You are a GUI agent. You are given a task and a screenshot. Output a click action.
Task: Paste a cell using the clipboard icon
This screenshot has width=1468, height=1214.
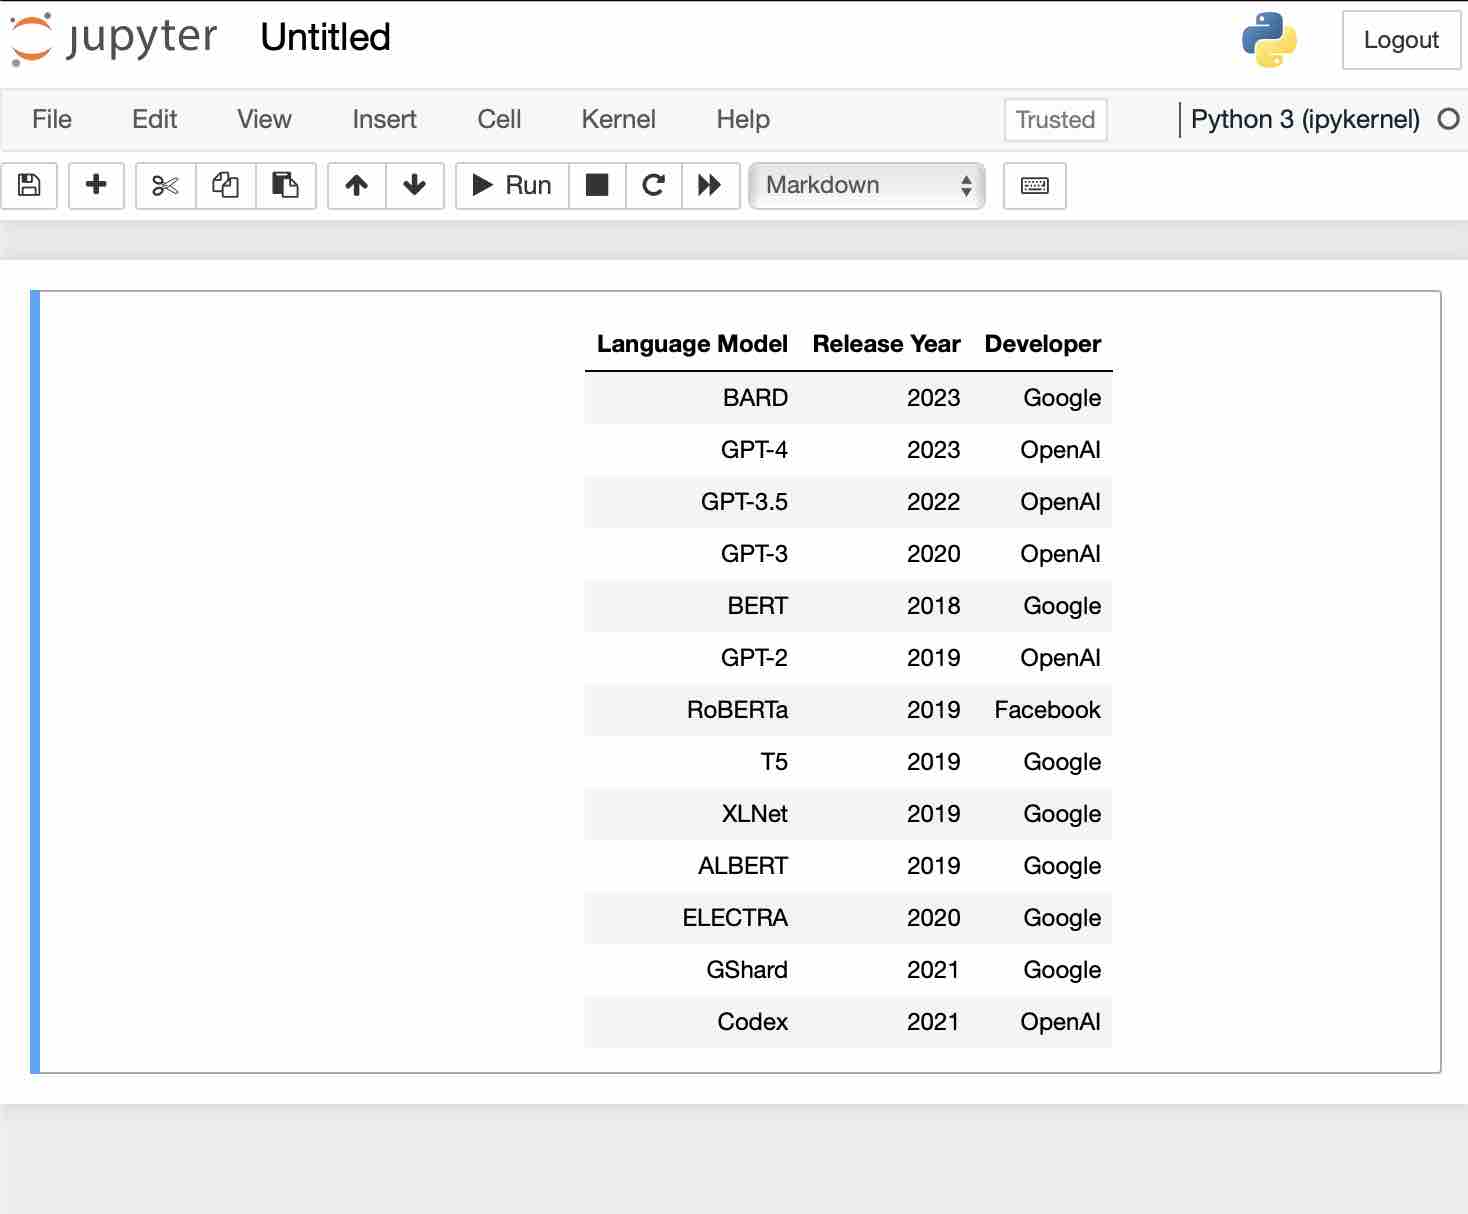(286, 186)
